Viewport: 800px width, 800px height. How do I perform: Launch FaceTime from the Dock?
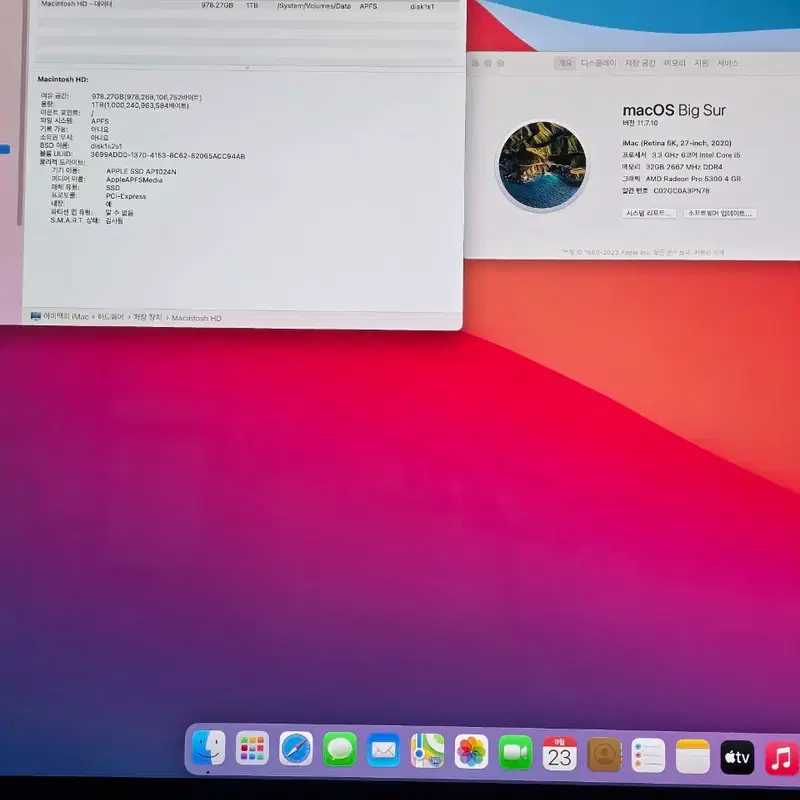tap(515, 752)
